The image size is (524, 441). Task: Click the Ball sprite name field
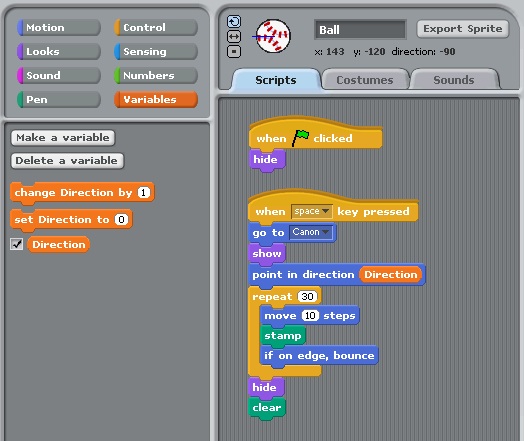[x=360, y=30]
